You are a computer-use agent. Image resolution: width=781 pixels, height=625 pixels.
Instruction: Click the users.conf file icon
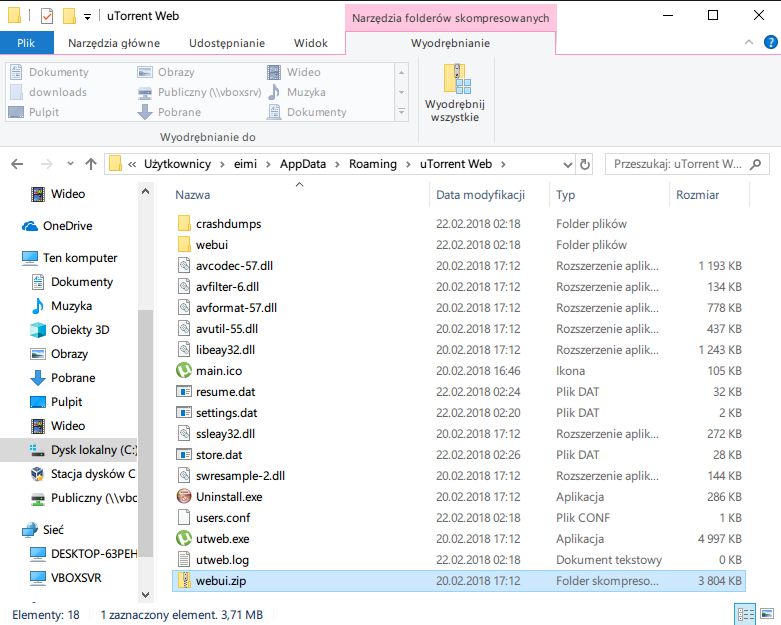point(184,517)
